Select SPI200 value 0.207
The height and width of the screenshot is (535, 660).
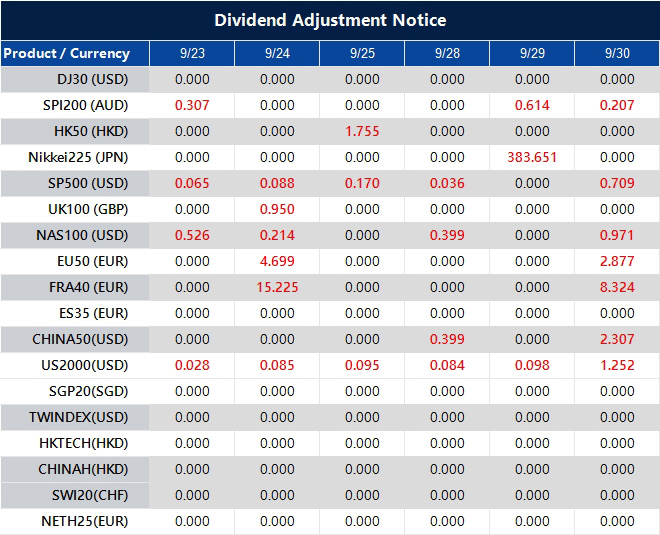click(x=617, y=105)
